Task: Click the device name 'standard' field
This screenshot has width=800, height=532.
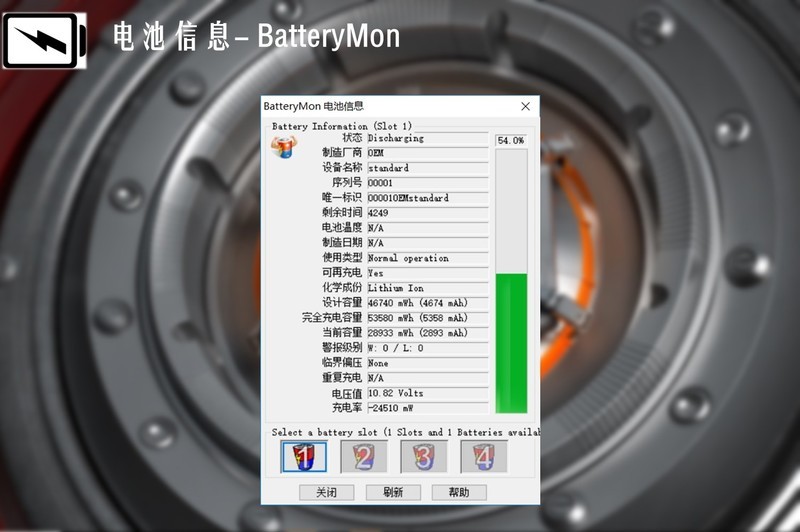Action: [428, 168]
